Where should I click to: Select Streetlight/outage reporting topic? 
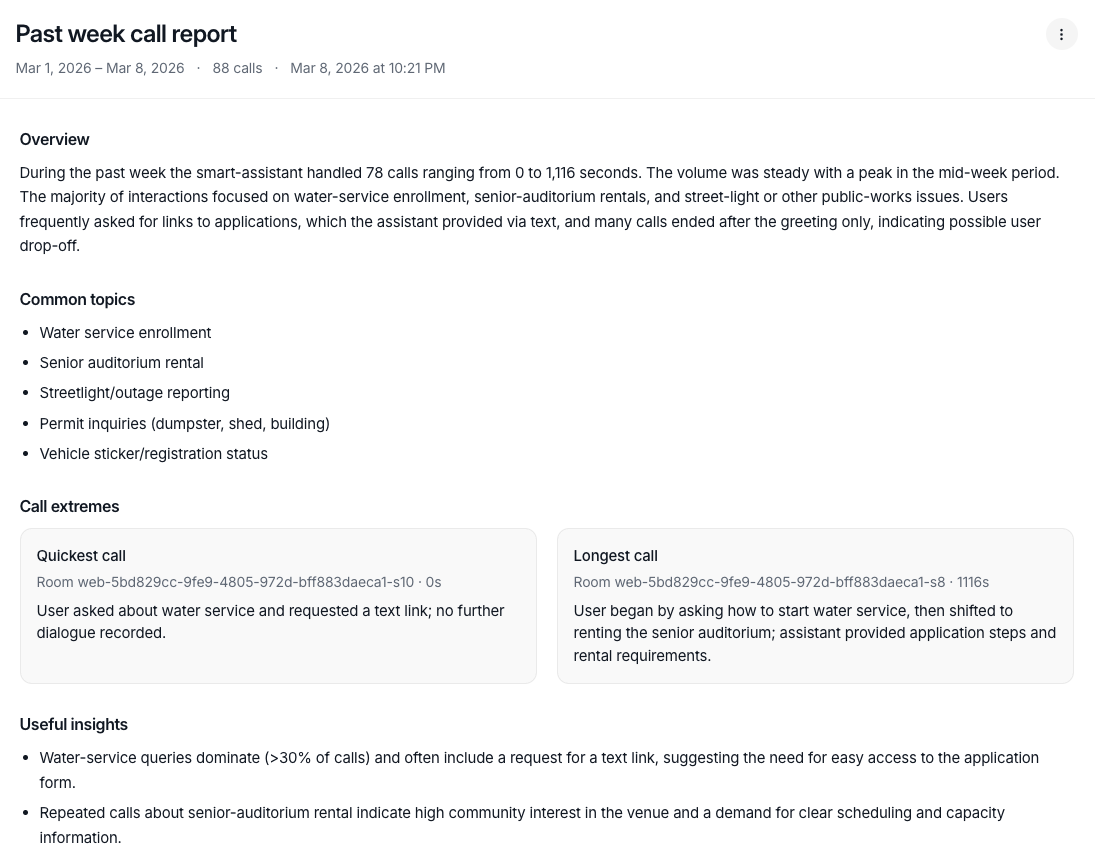(x=134, y=393)
